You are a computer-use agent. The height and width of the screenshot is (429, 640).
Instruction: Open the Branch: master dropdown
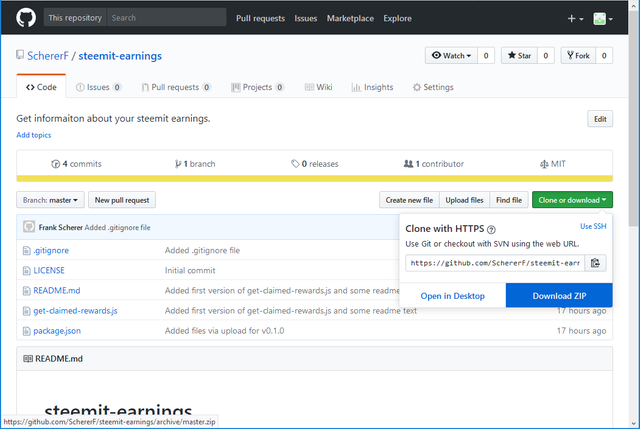tap(50, 200)
